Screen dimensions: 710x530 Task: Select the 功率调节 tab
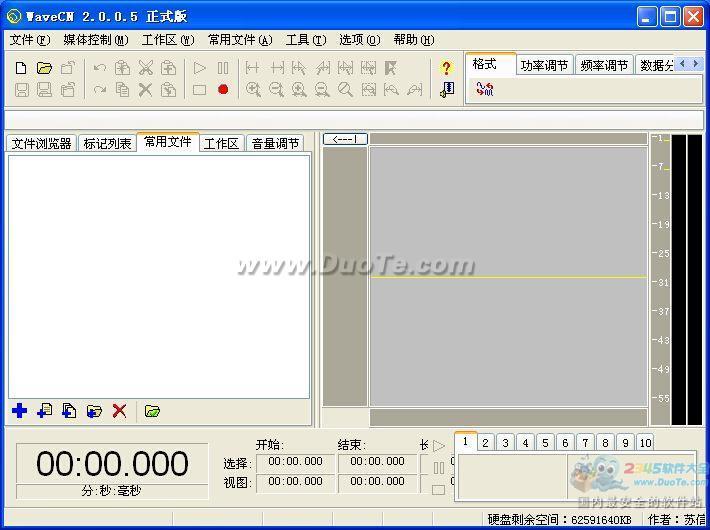pyautogui.click(x=545, y=65)
